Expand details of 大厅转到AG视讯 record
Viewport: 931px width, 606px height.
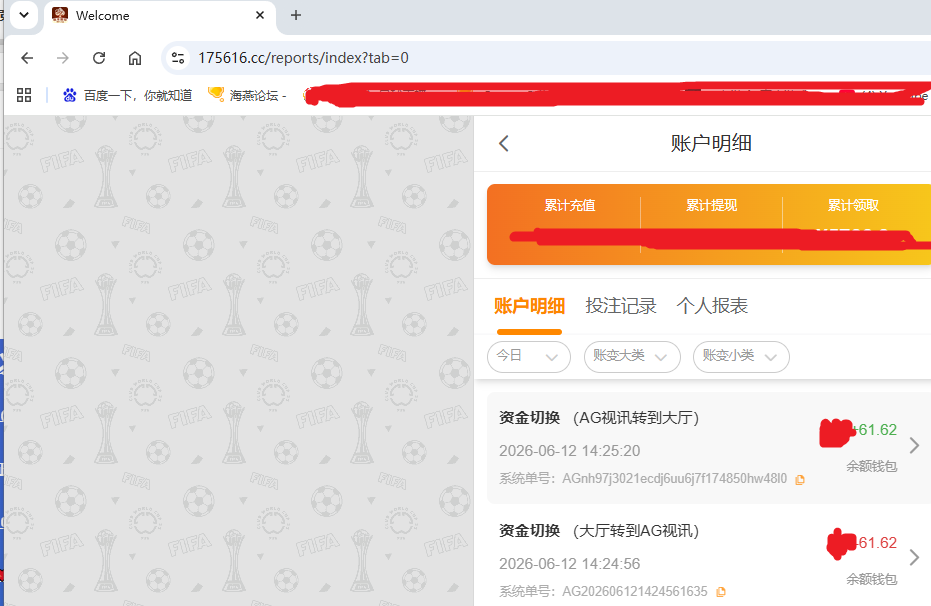click(914, 557)
